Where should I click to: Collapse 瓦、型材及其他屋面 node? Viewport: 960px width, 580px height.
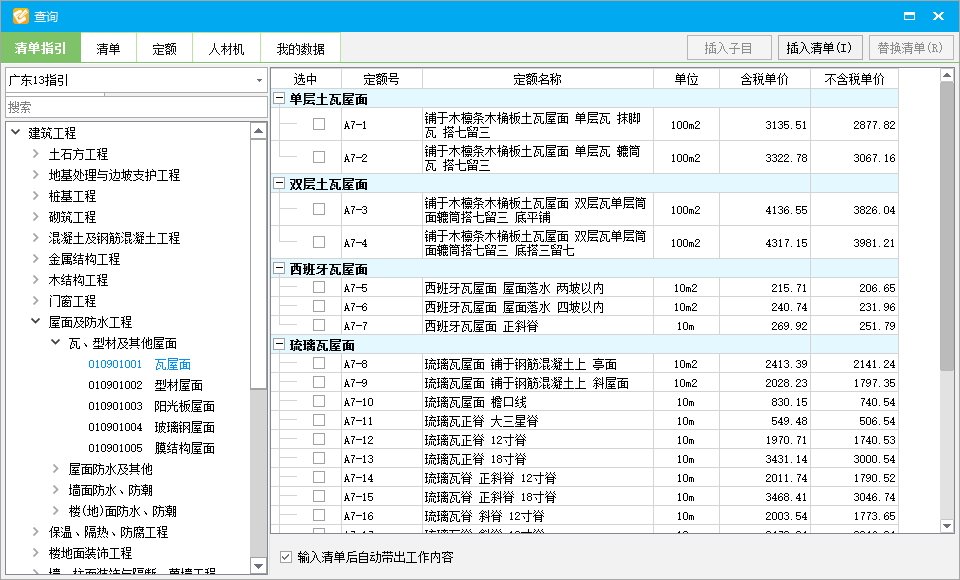(56, 342)
